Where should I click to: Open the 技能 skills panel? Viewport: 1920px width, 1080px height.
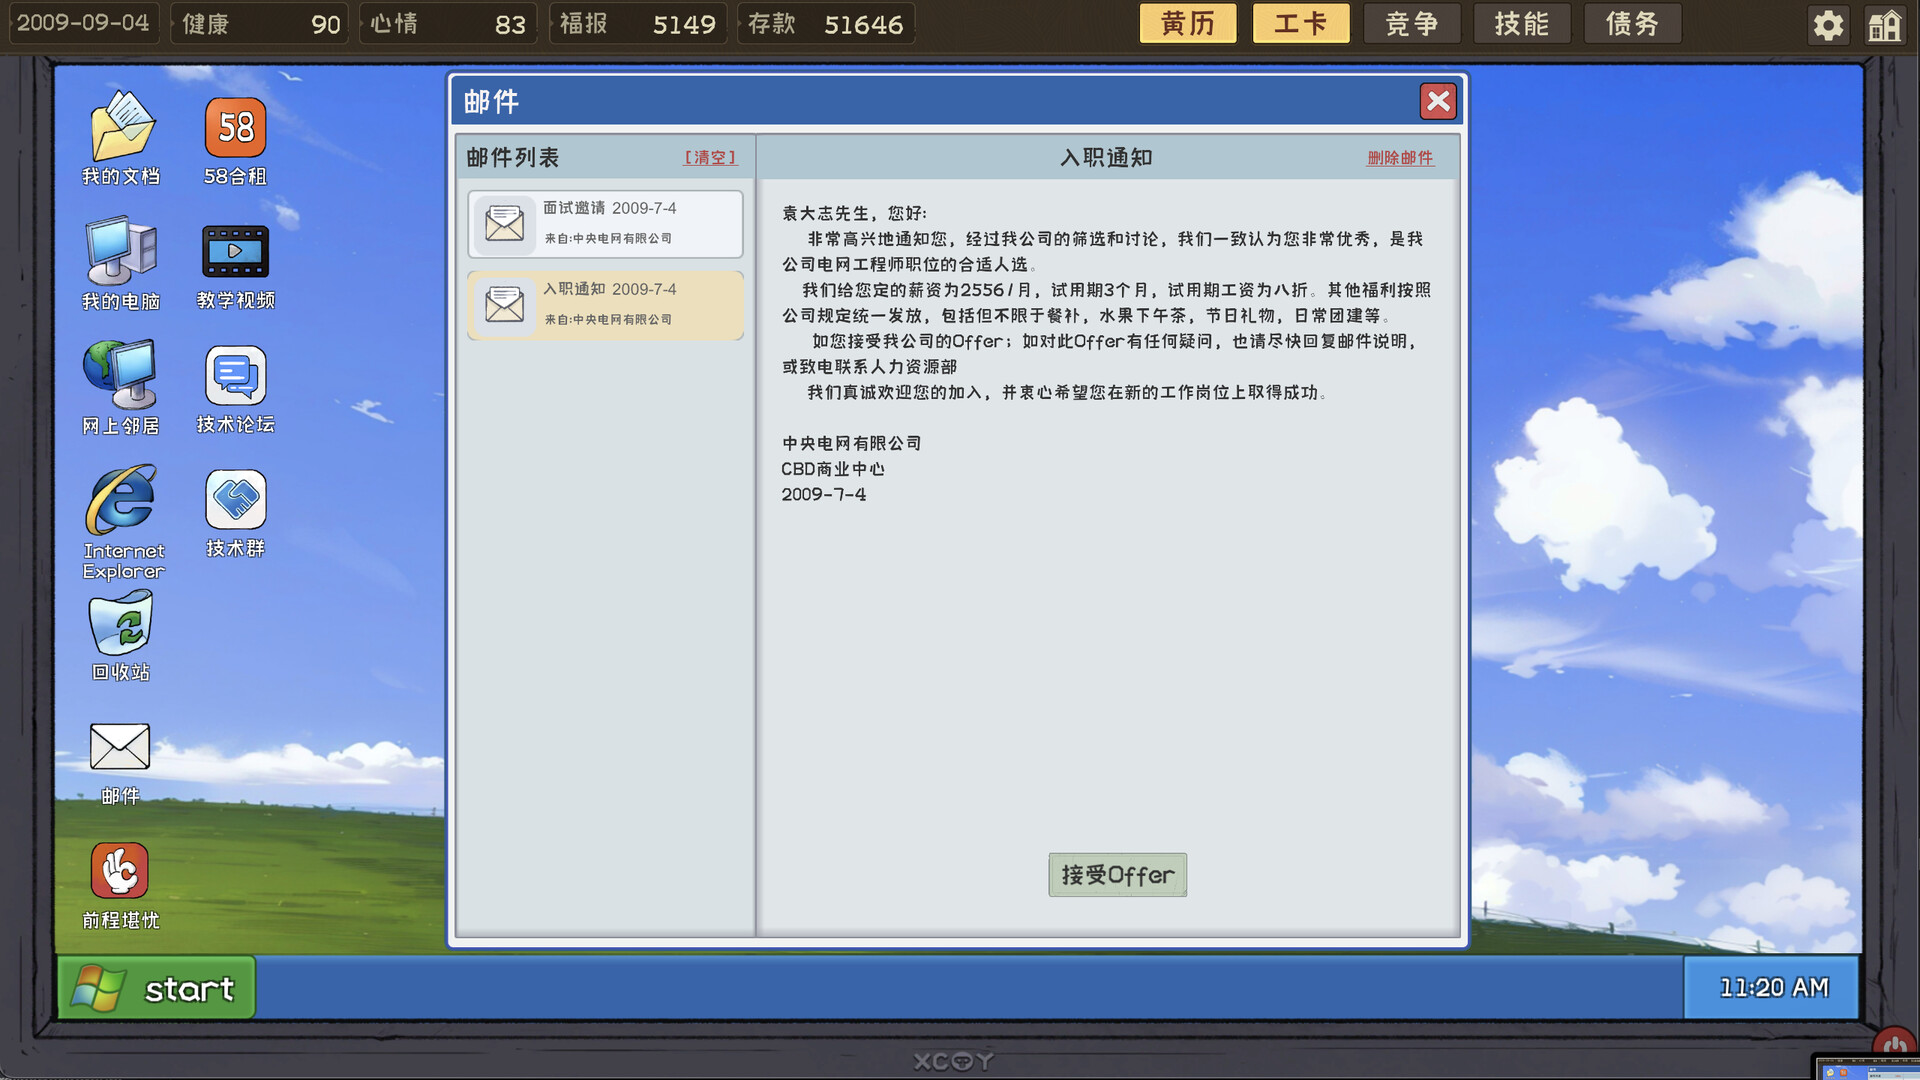tap(1522, 22)
